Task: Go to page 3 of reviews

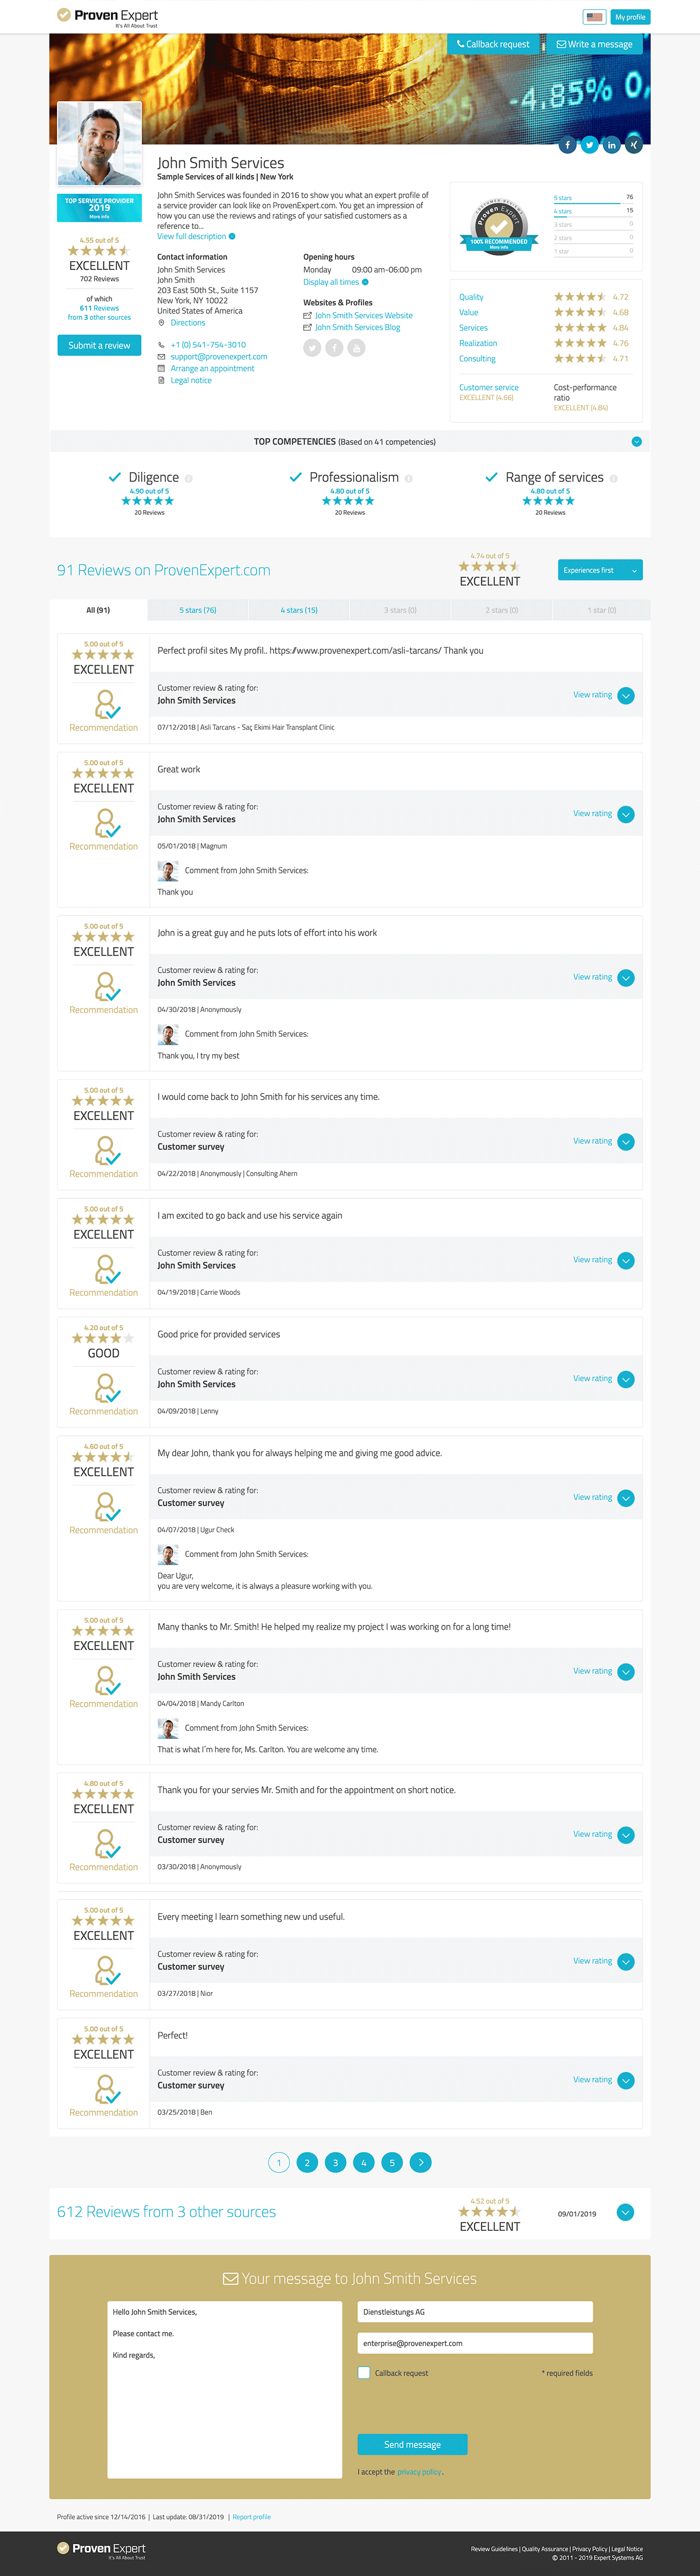Action: click(336, 2162)
